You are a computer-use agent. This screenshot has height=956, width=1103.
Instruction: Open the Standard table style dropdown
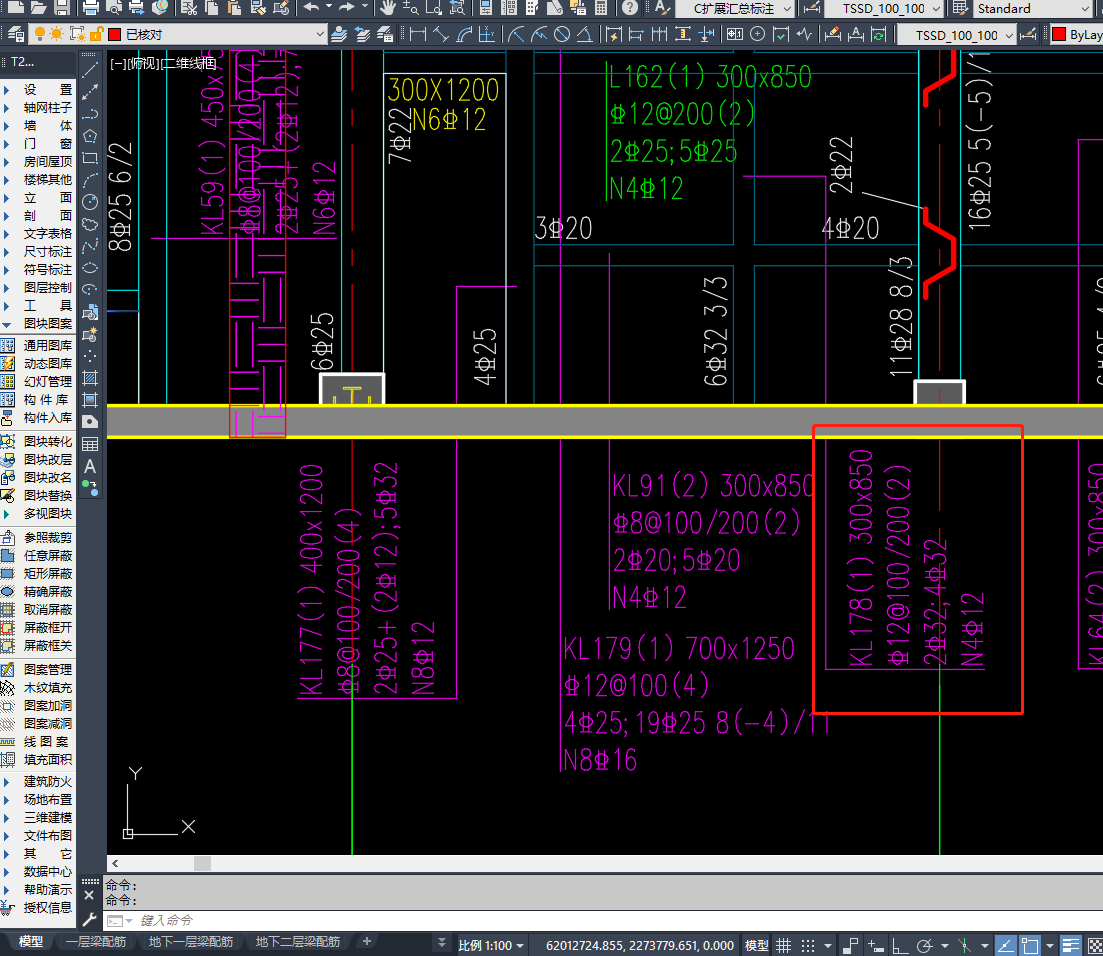(1032, 8)
